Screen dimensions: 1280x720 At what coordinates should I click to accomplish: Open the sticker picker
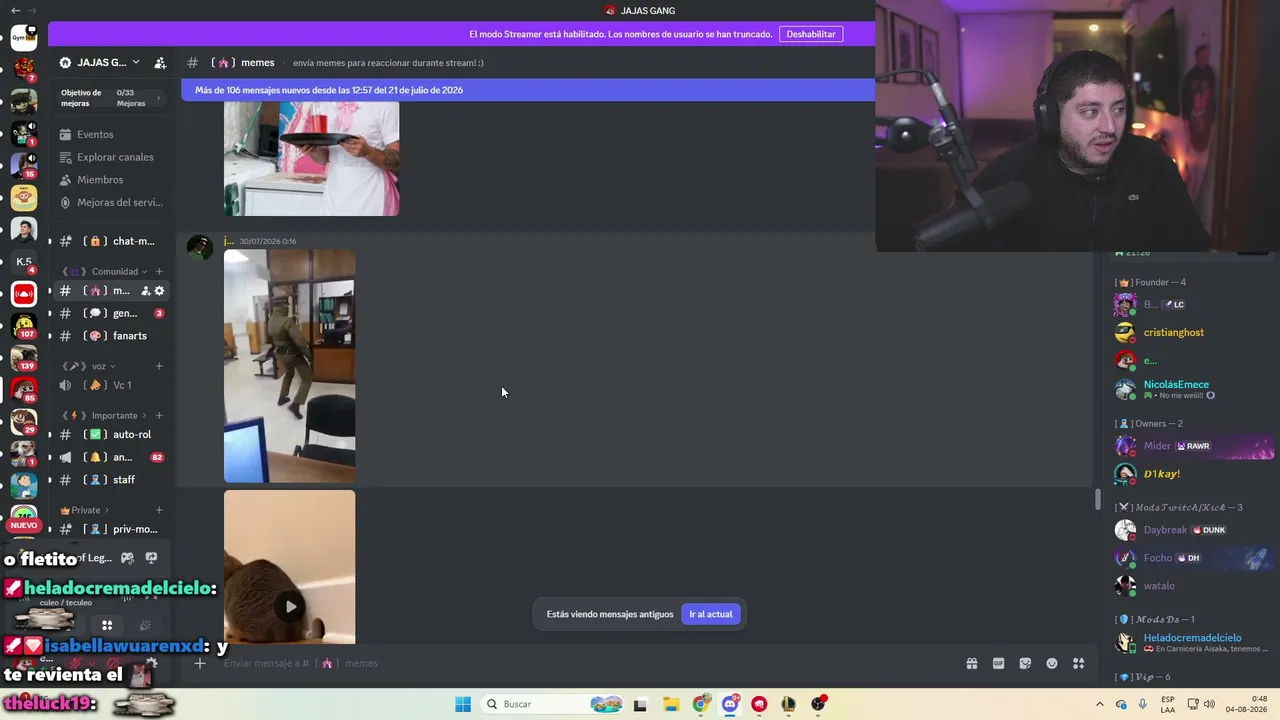pos(1025,663)
